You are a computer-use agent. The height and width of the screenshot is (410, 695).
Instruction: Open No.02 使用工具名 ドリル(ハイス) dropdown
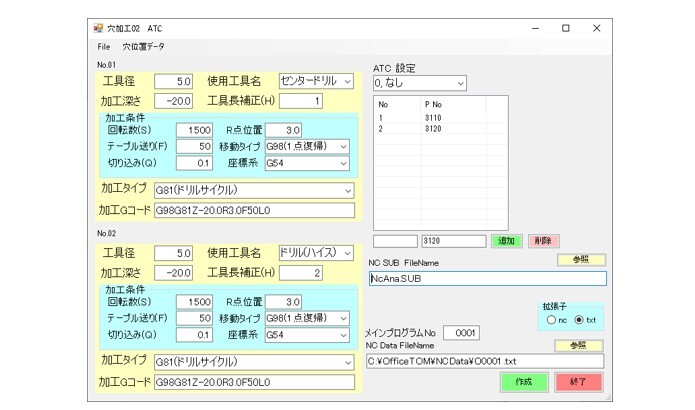[347, 253]
